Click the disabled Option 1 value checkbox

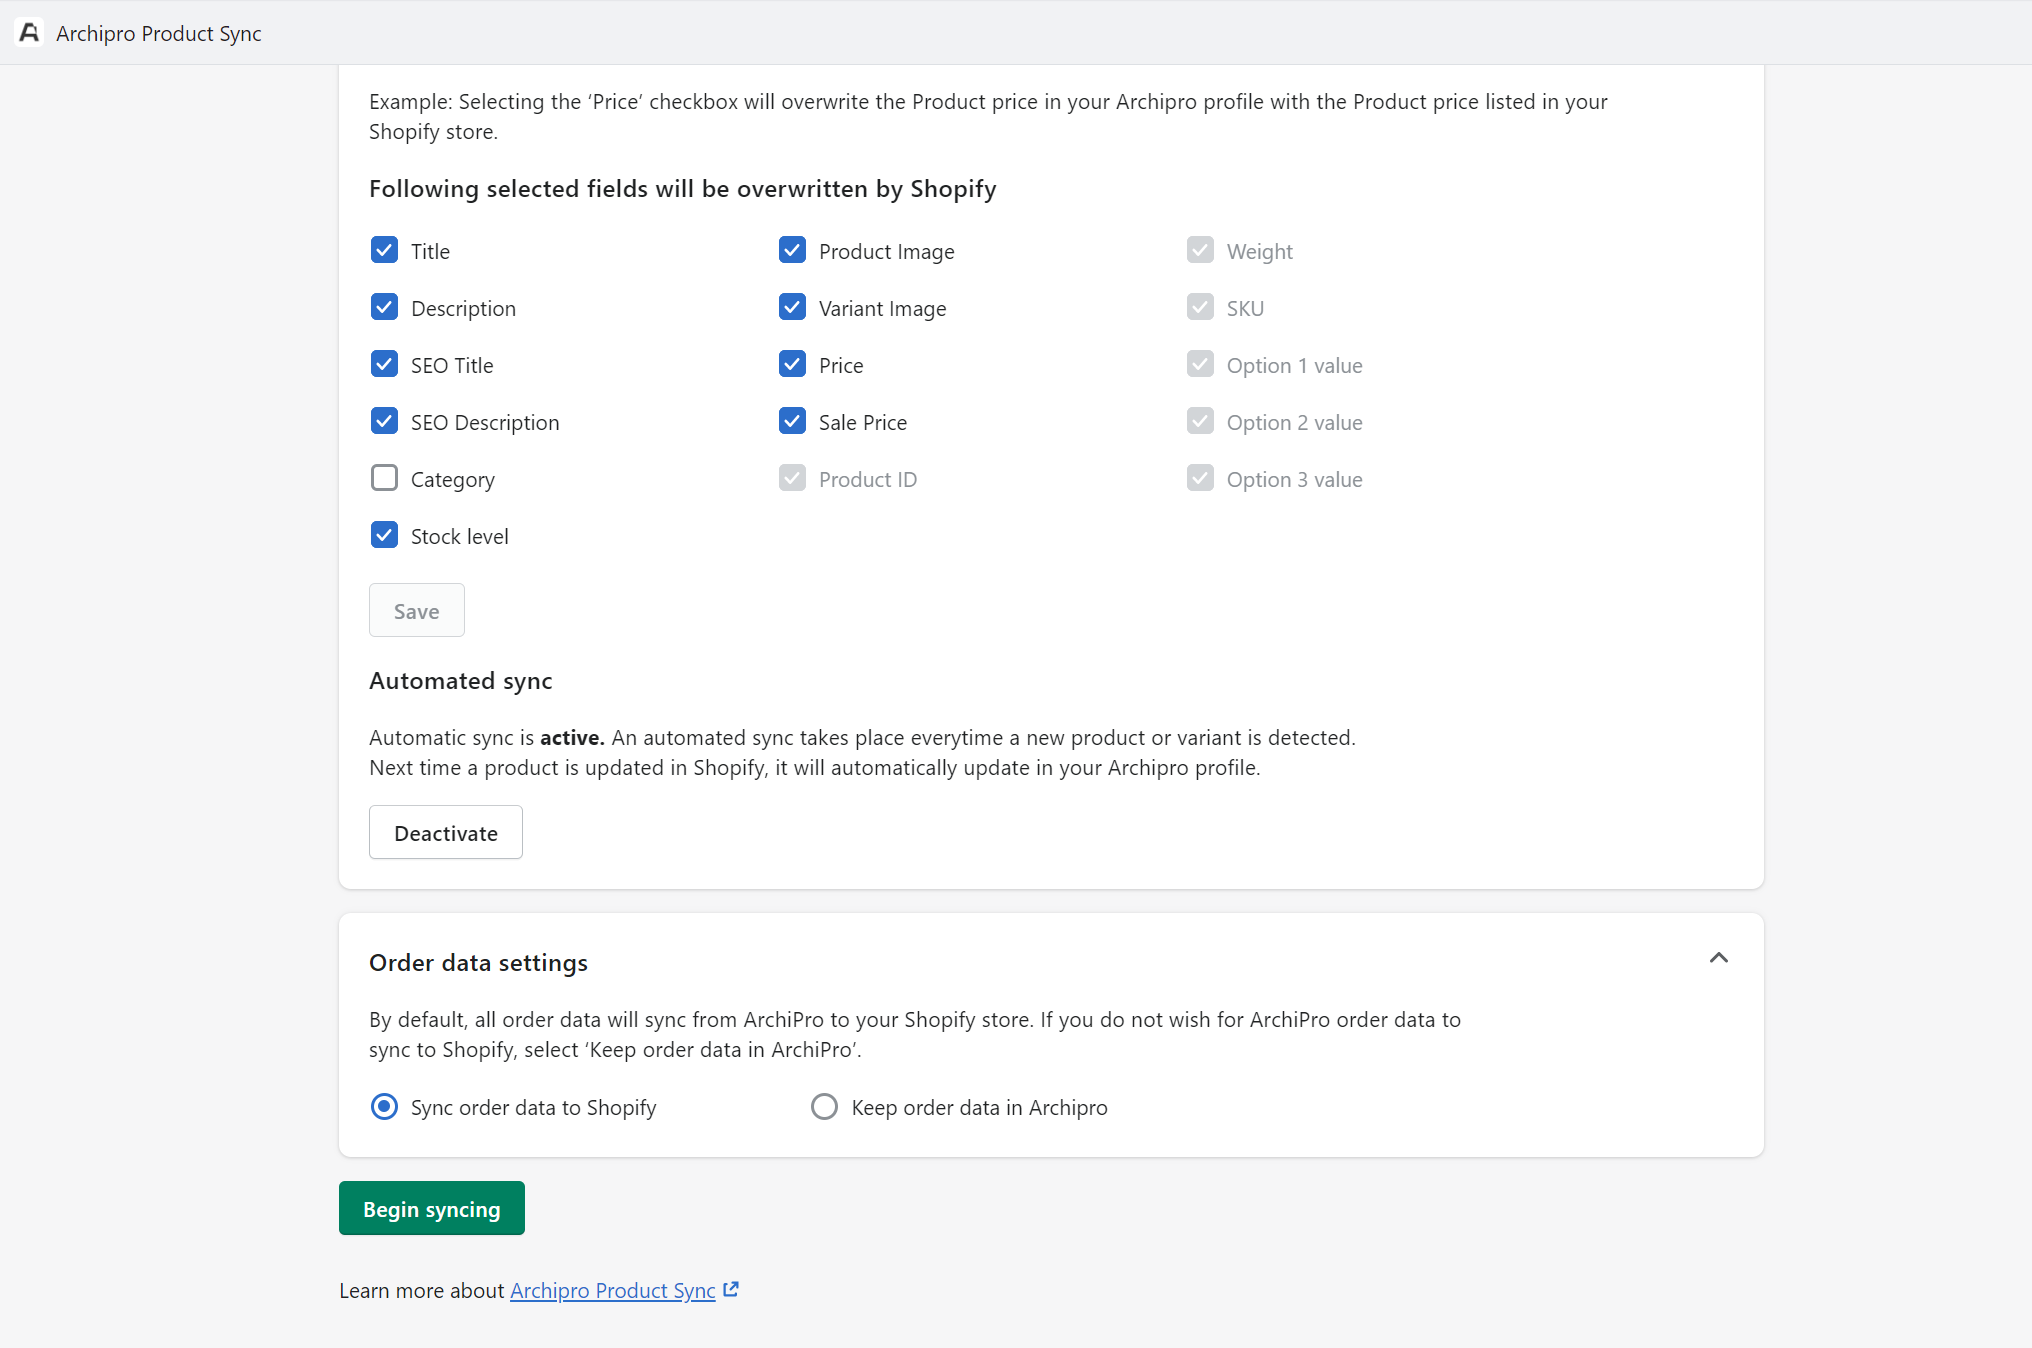(1200, 364)
